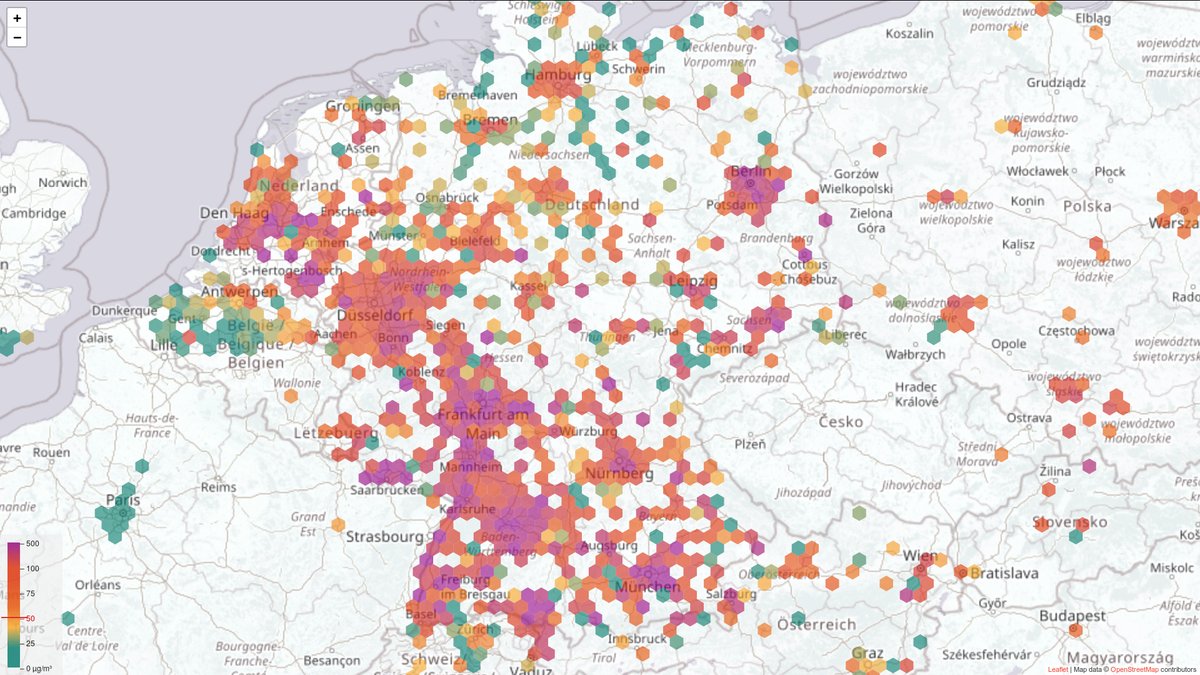1200x675 pixels.
Task: Click the color gradient legend bar
Action: click(15, 604)
